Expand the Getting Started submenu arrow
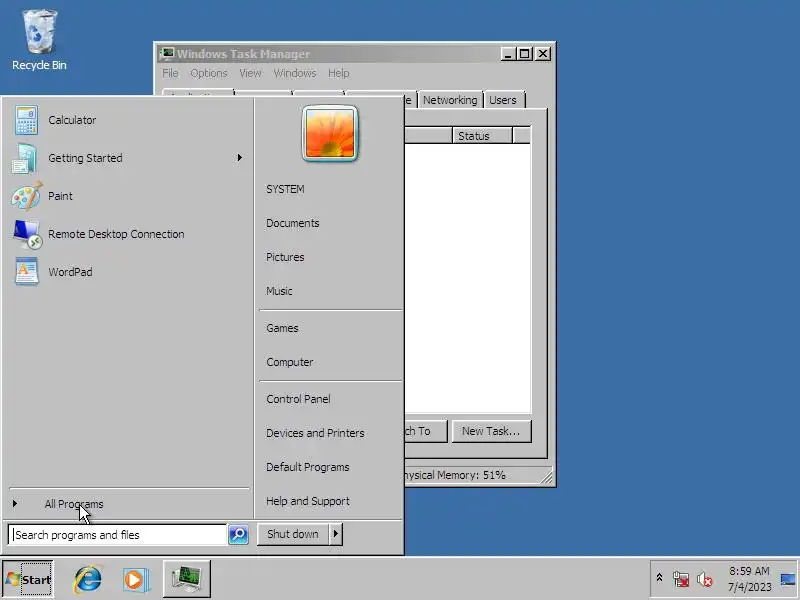Screen dimensions: 800x600 click(239, 158)
